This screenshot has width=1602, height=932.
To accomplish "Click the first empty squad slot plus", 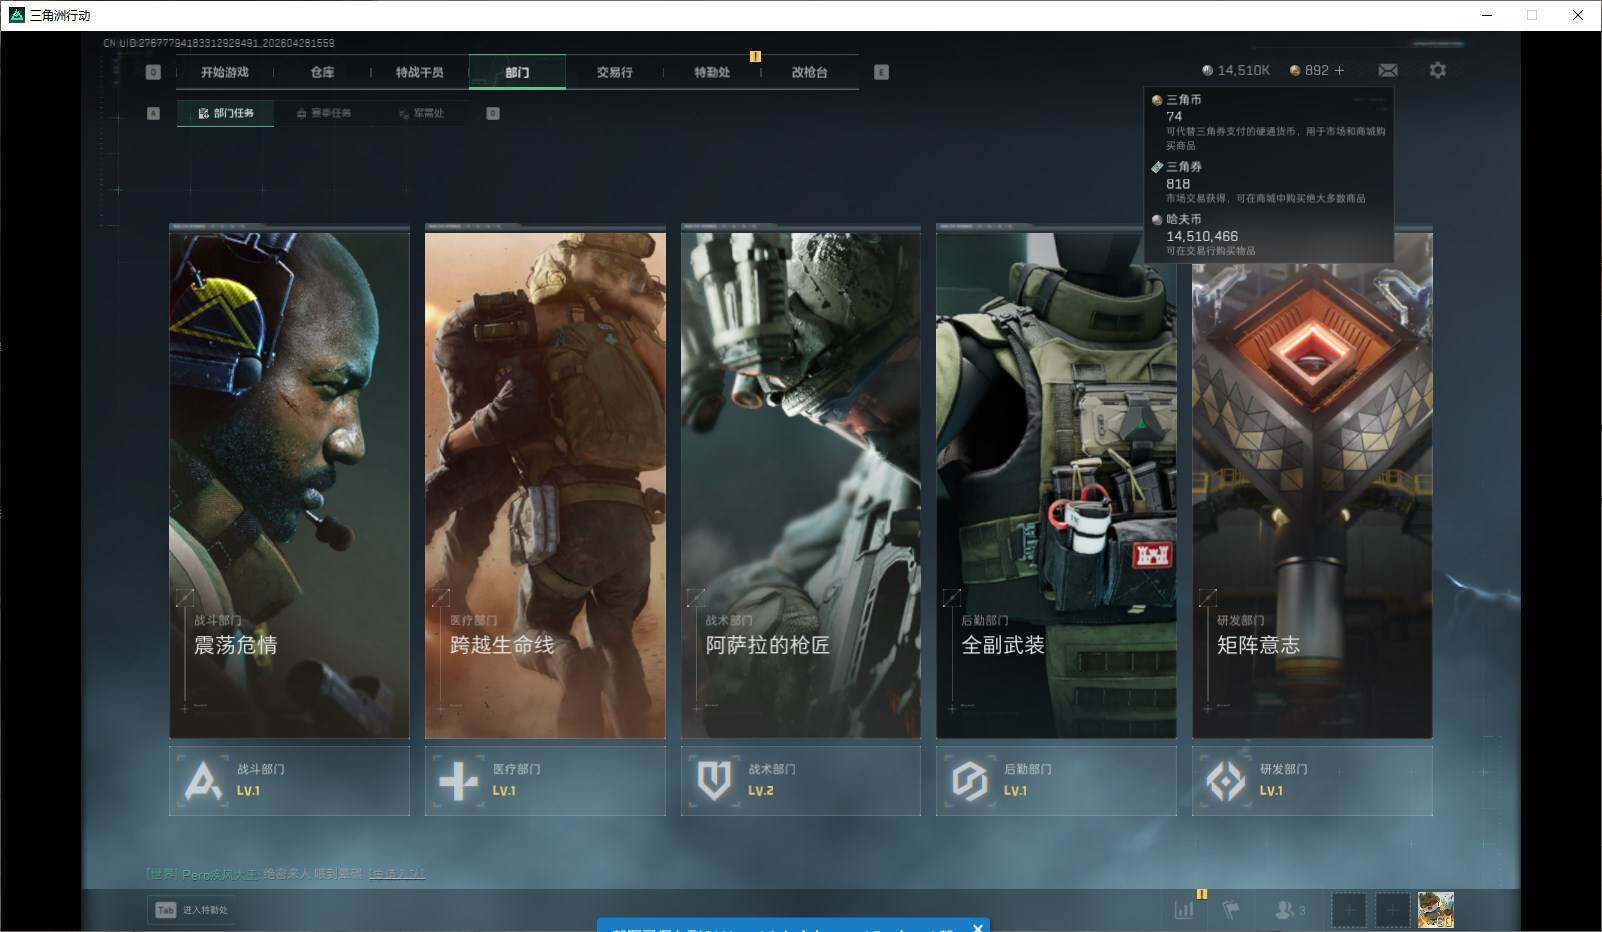I will (x=1348, y=910).
